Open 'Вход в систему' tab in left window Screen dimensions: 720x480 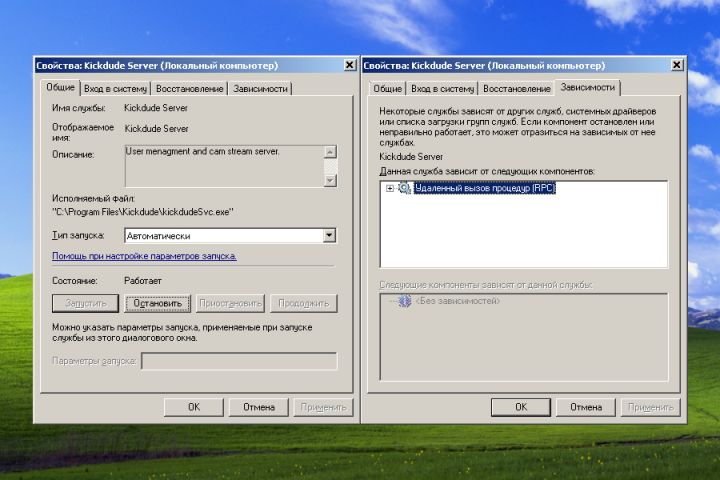115,89
